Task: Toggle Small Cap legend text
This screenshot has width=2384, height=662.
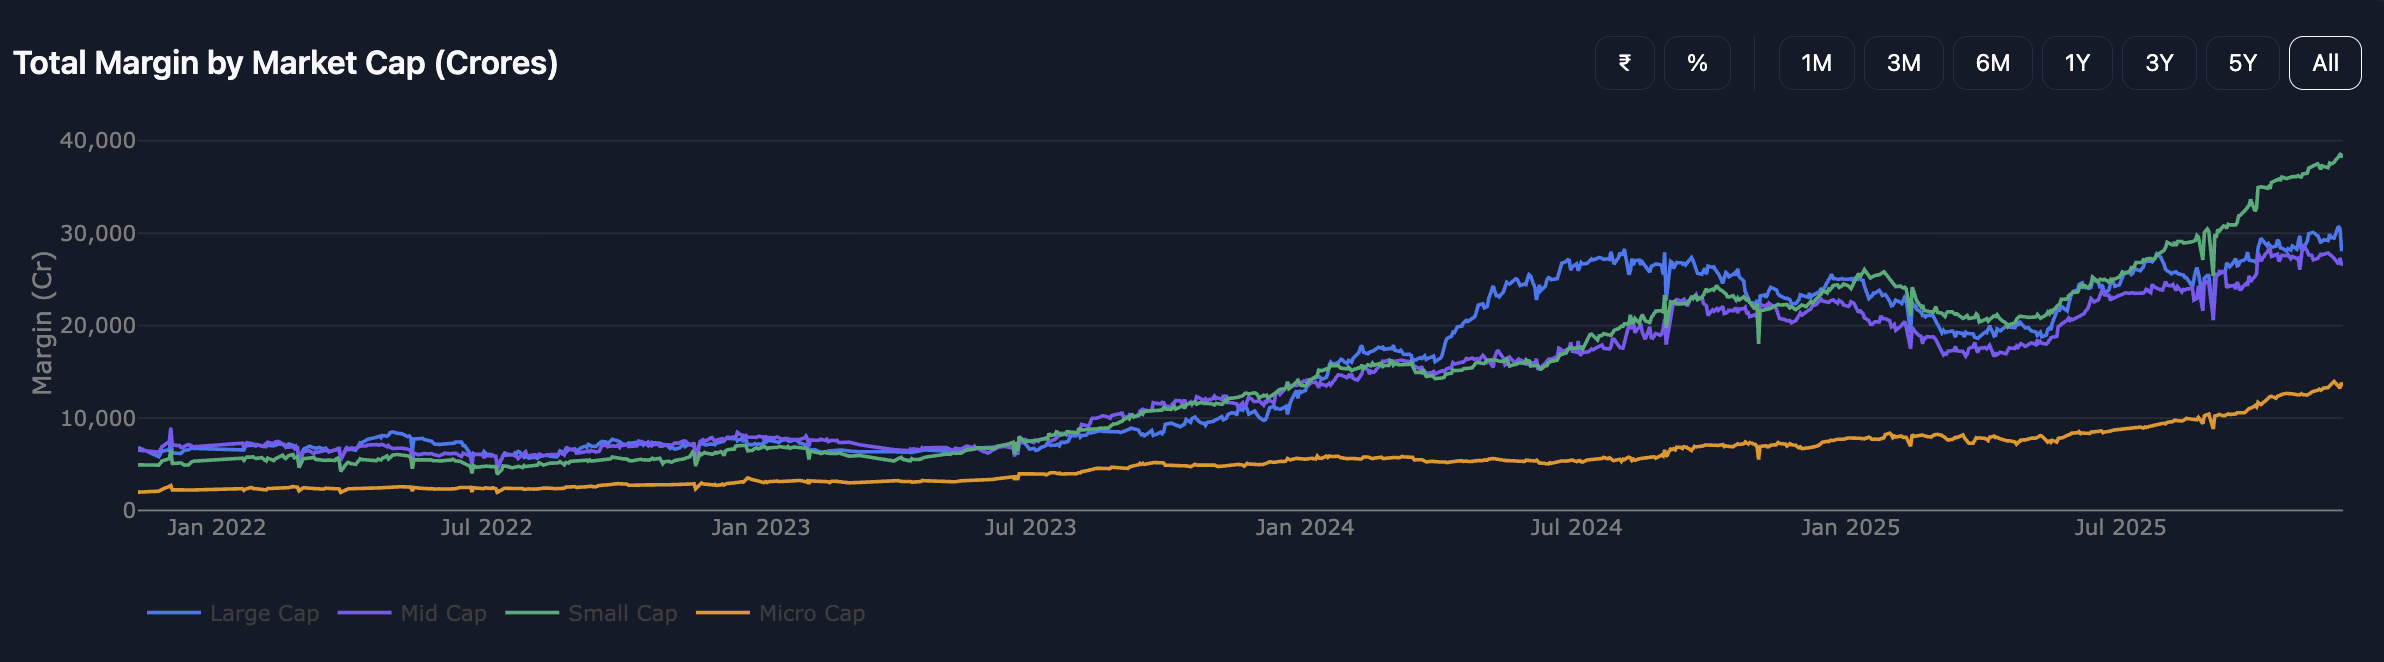Action: (622, 613)
